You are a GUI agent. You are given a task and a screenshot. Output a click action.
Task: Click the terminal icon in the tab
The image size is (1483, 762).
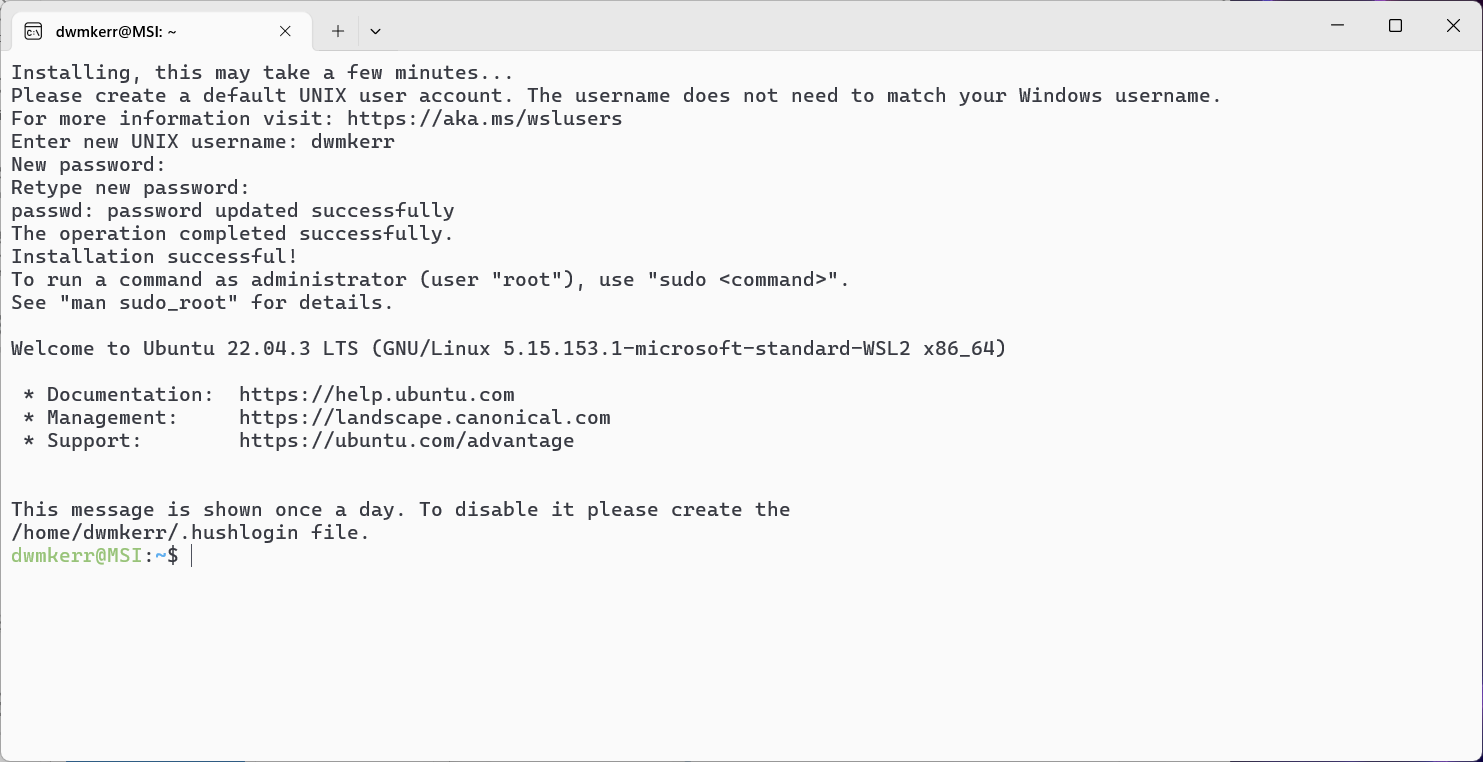click(33, 31)
